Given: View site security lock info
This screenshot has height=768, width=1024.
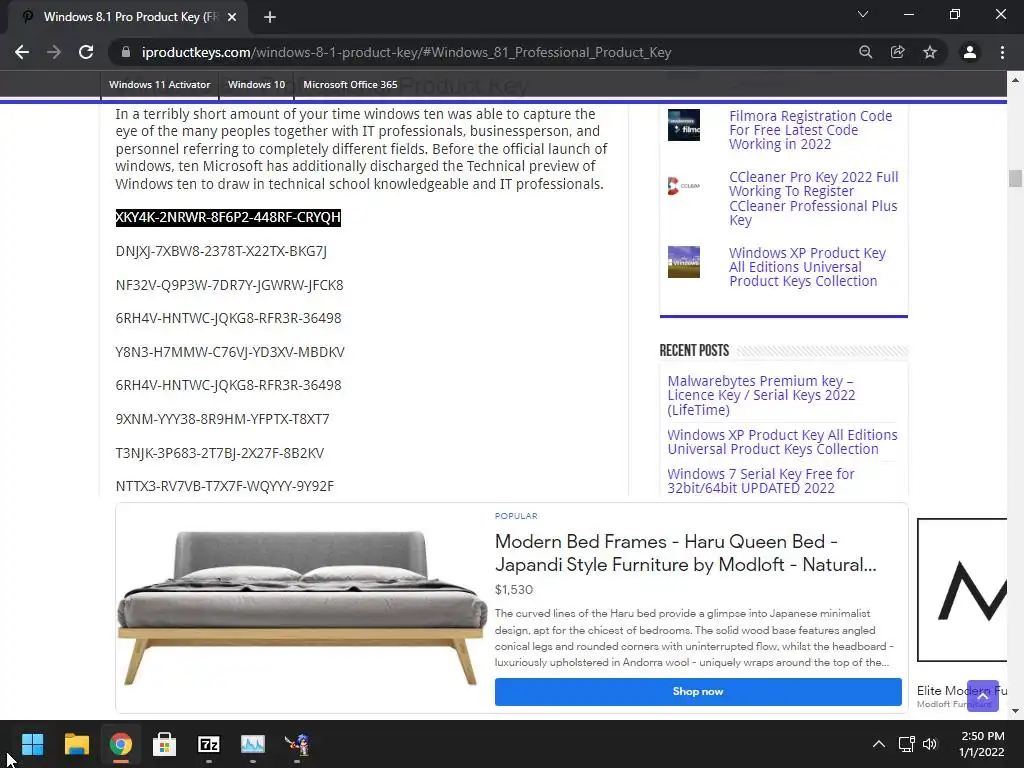Looking at the screenshot, I should click(126, 52).
